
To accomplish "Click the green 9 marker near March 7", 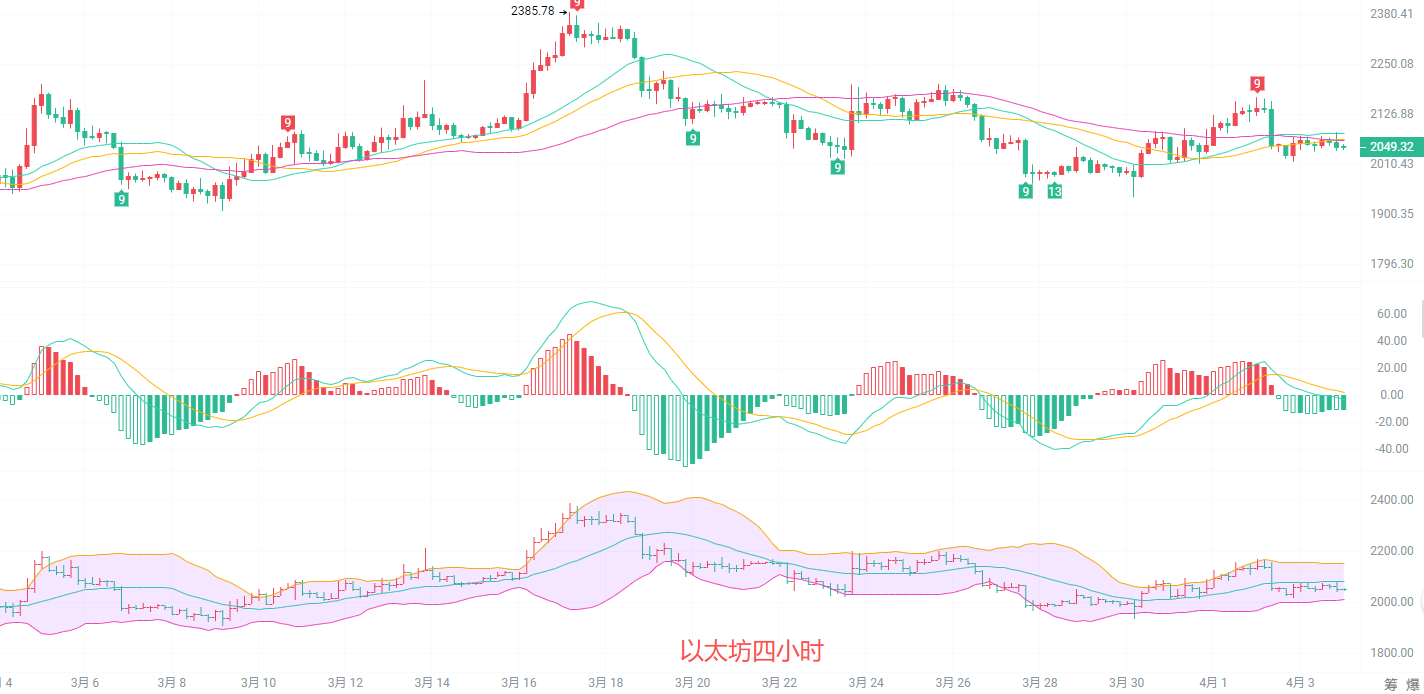I will [122, 199].
